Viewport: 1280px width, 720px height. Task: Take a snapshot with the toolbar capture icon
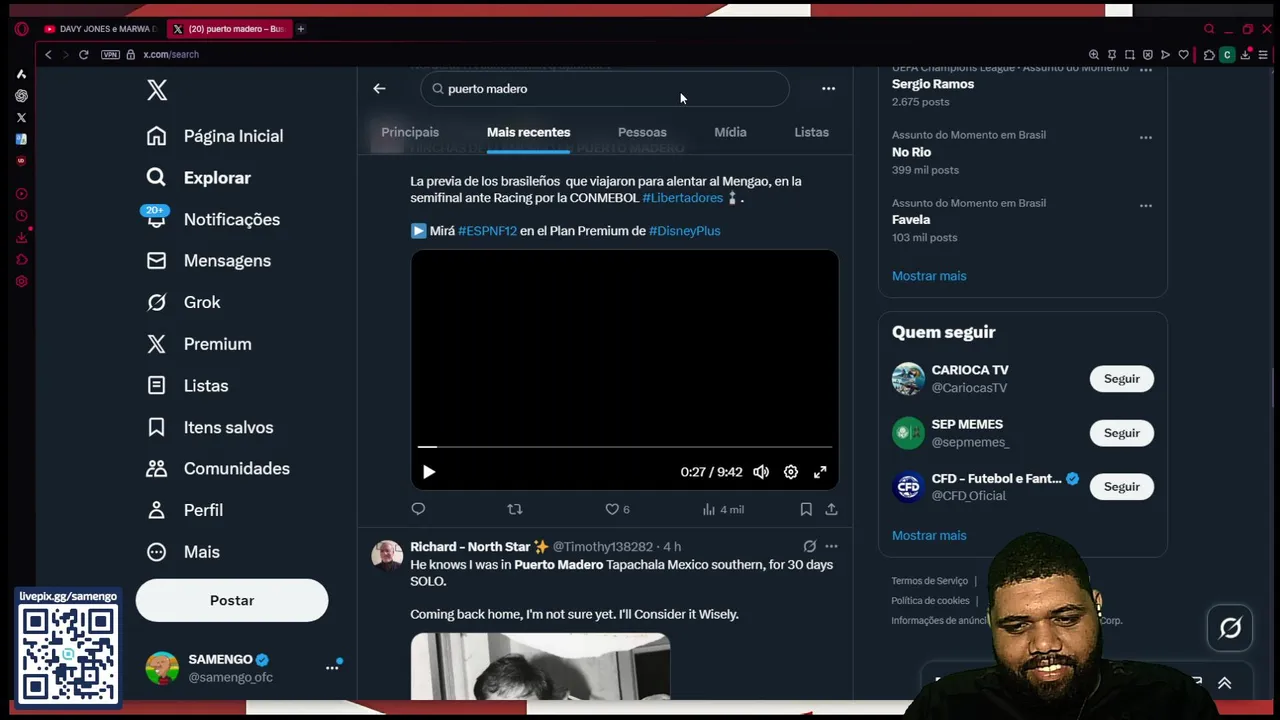point(1130,55)
